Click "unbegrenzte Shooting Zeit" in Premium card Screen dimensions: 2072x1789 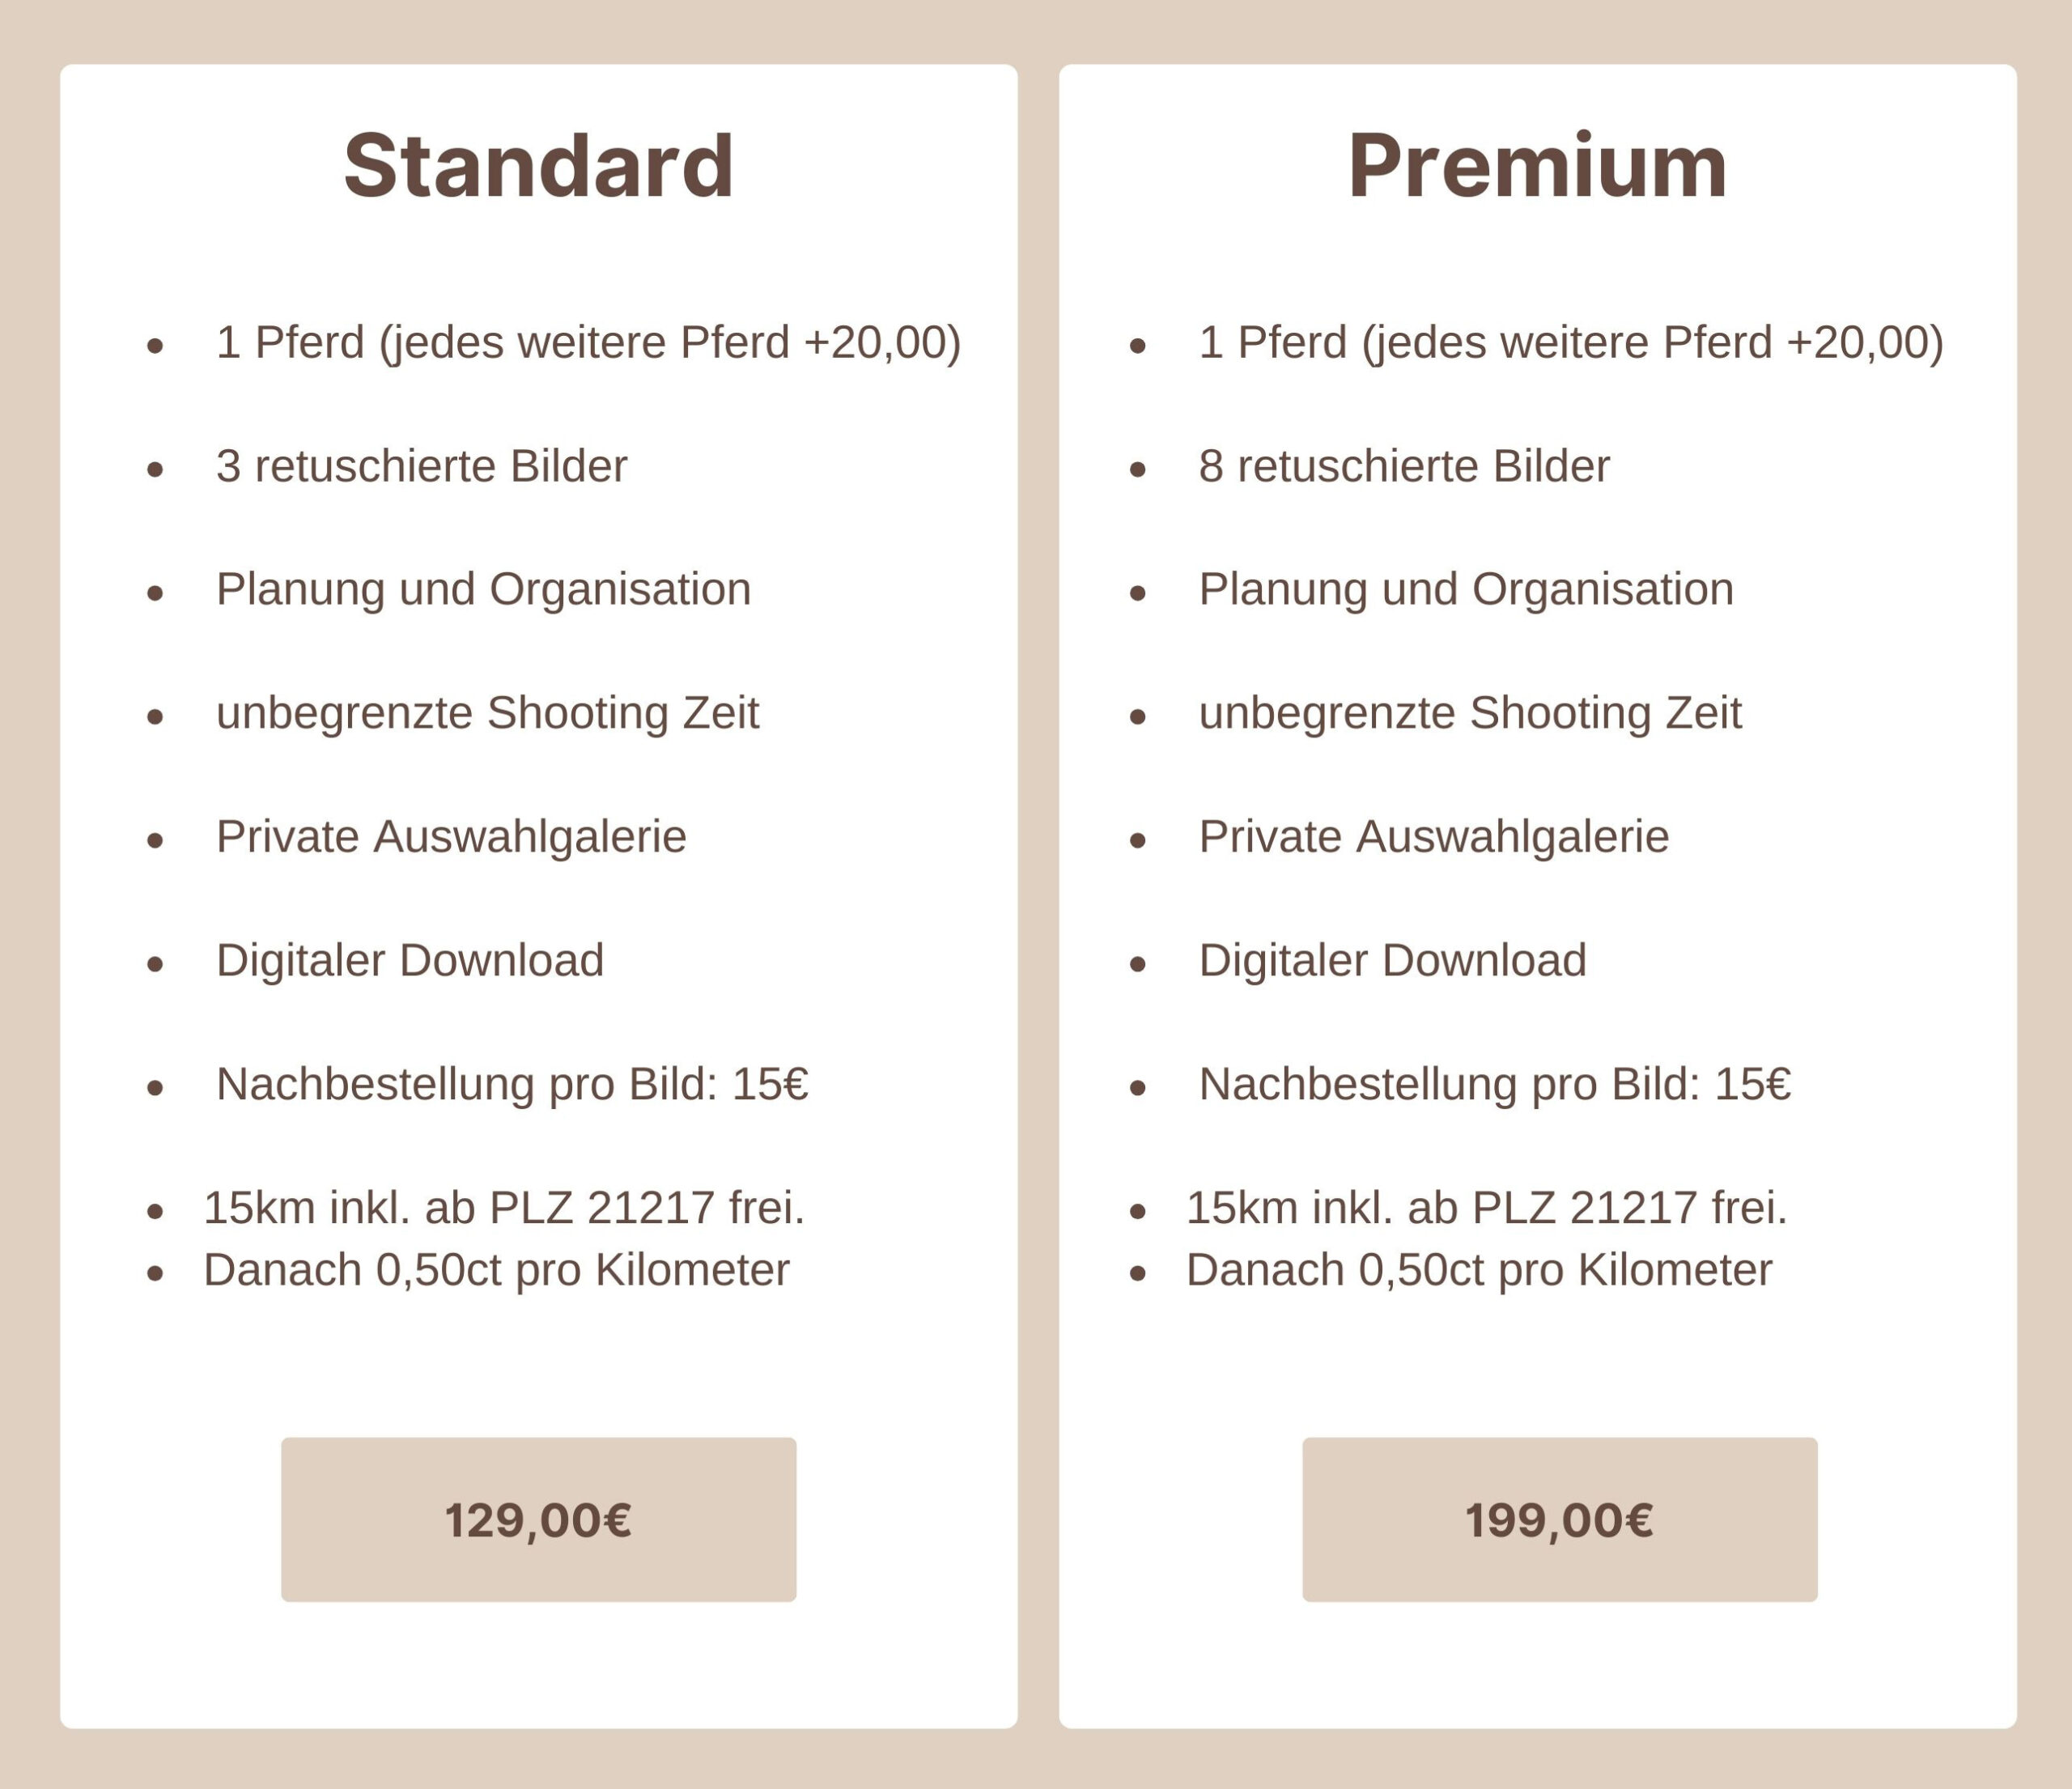(x=1470, y=713)
